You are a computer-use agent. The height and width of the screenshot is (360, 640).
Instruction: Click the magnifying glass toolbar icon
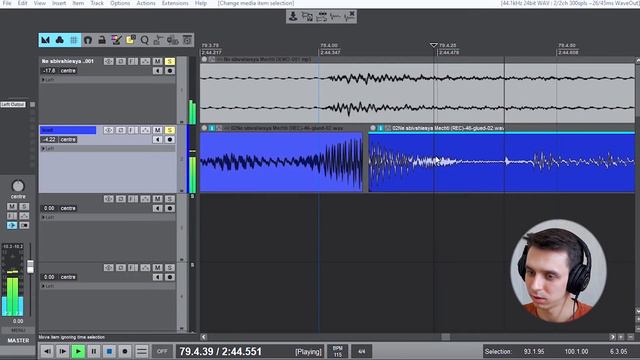[x=144, y=40]
